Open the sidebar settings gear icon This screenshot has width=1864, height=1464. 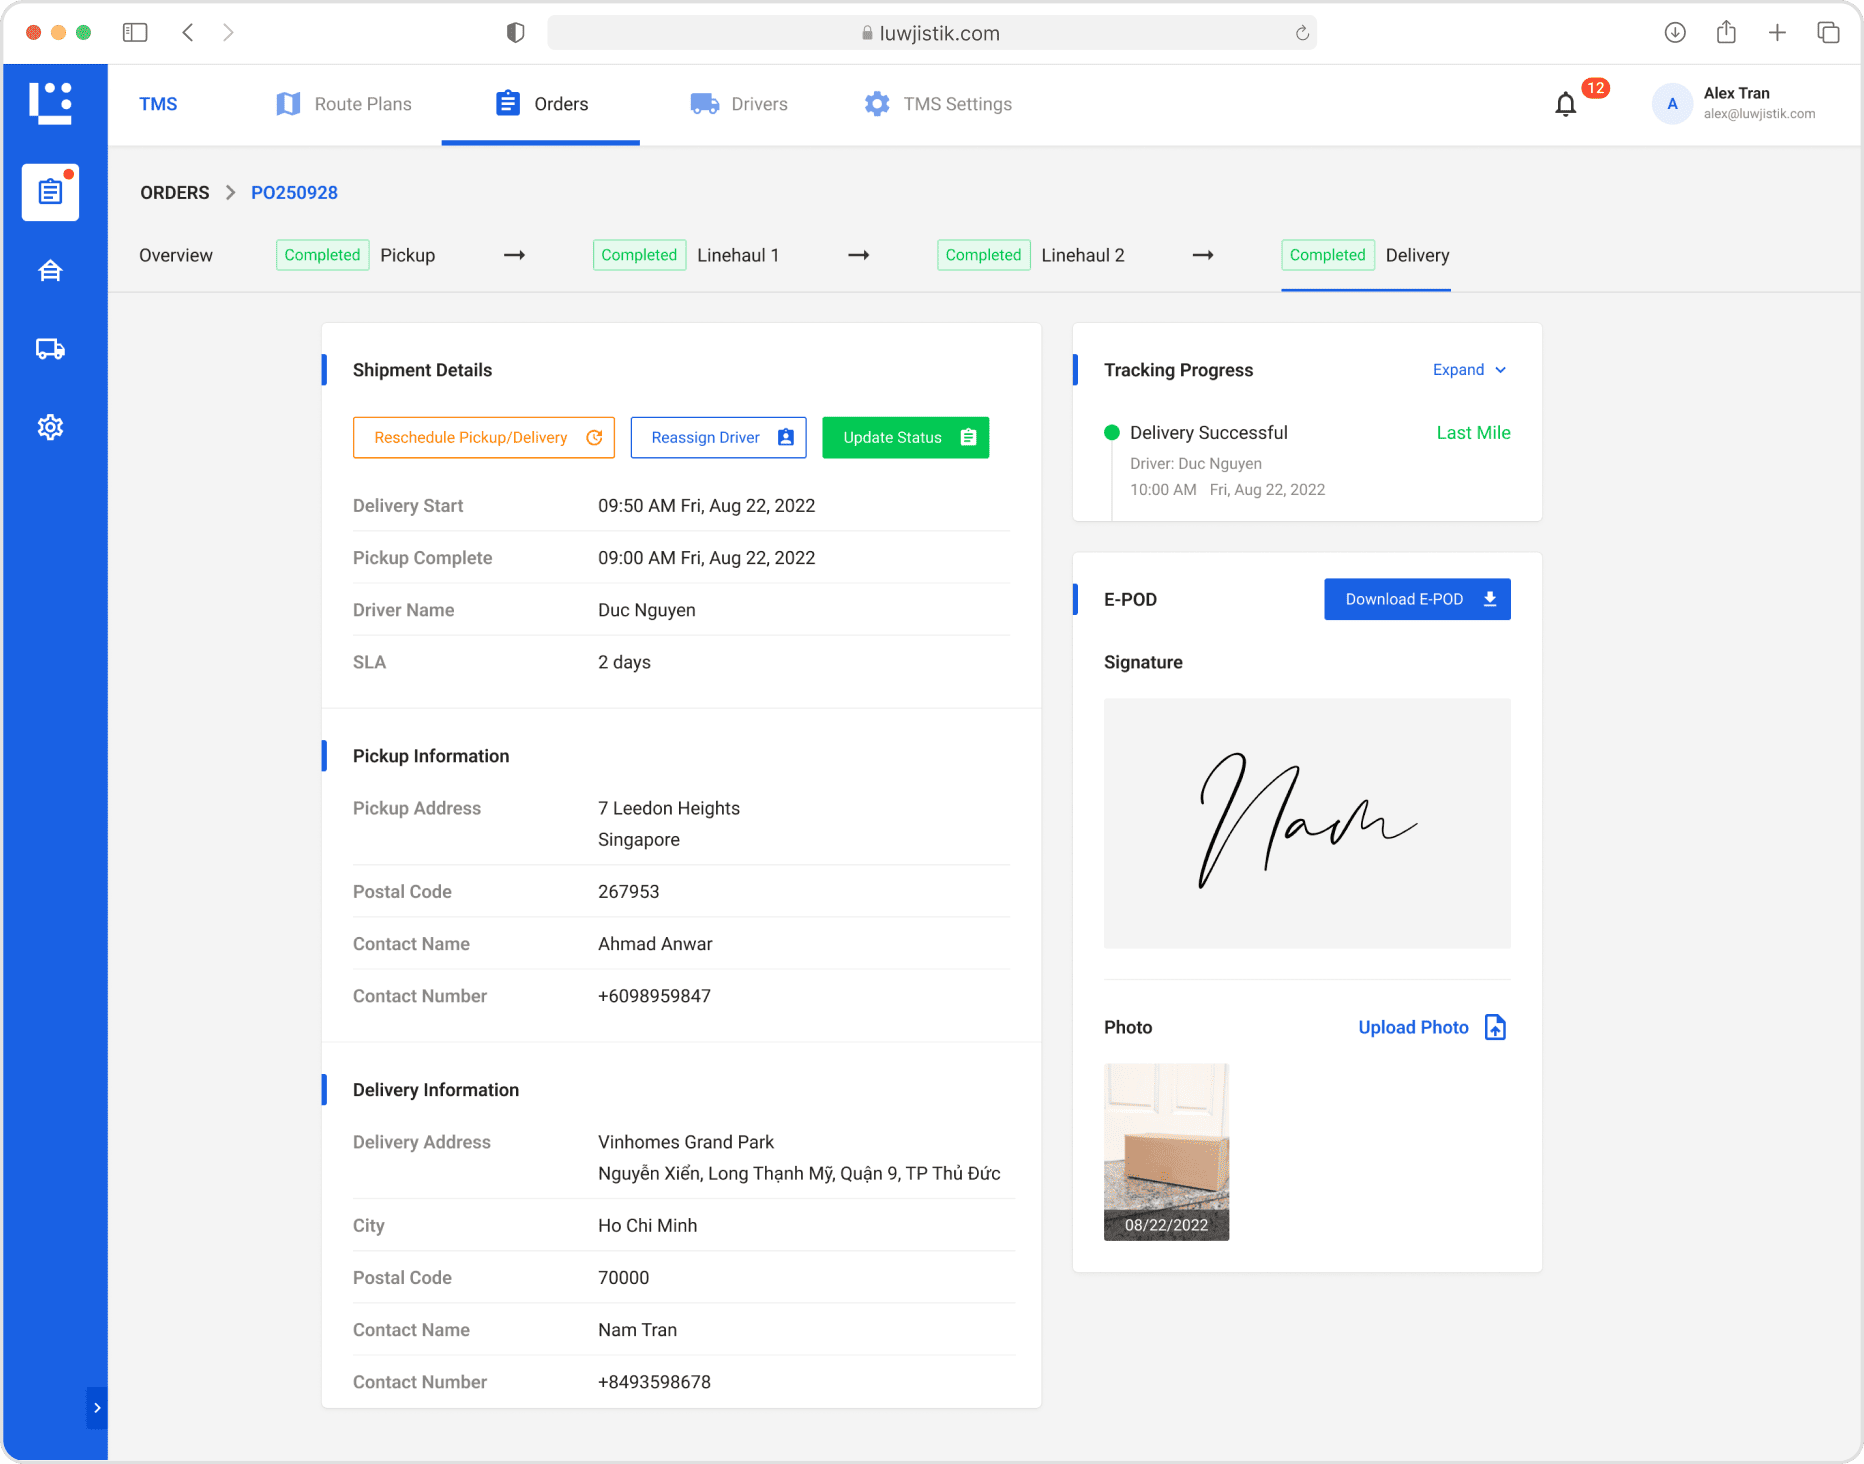click(x=50, y=427)
